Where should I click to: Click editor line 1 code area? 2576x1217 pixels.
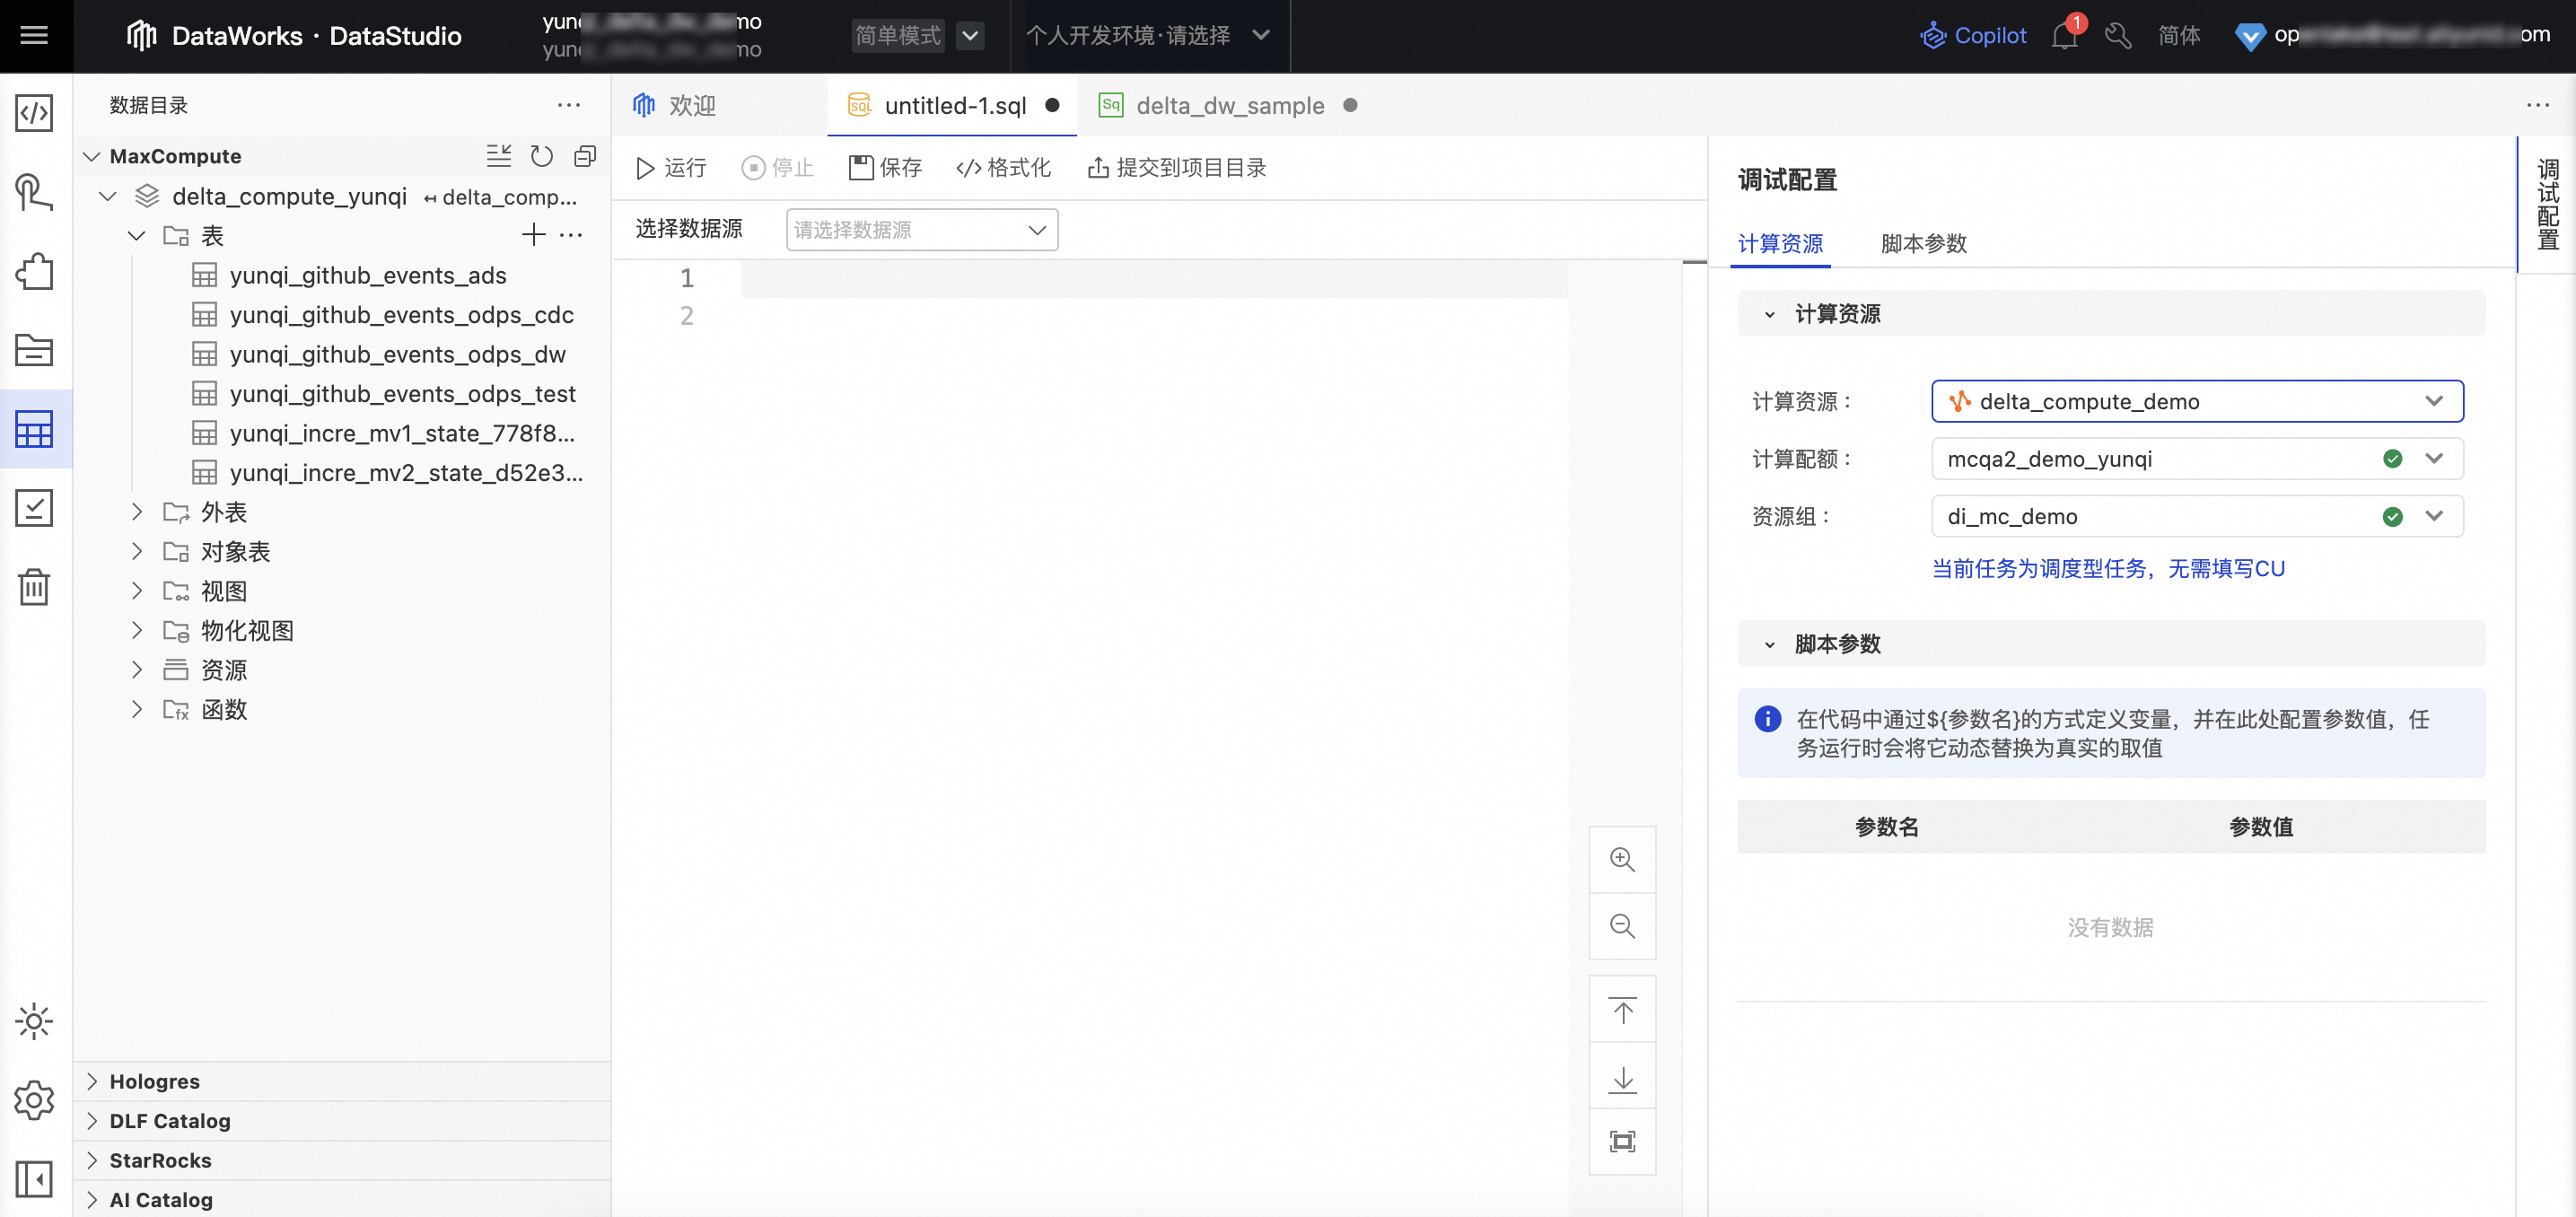click(x=1154, y=278)
